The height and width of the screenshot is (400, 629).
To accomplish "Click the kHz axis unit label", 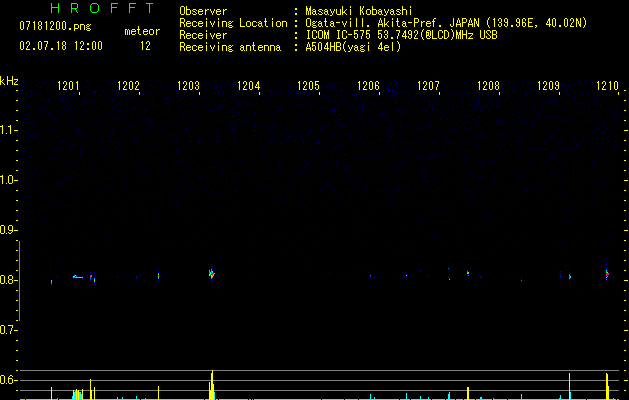I will (9, 81).
